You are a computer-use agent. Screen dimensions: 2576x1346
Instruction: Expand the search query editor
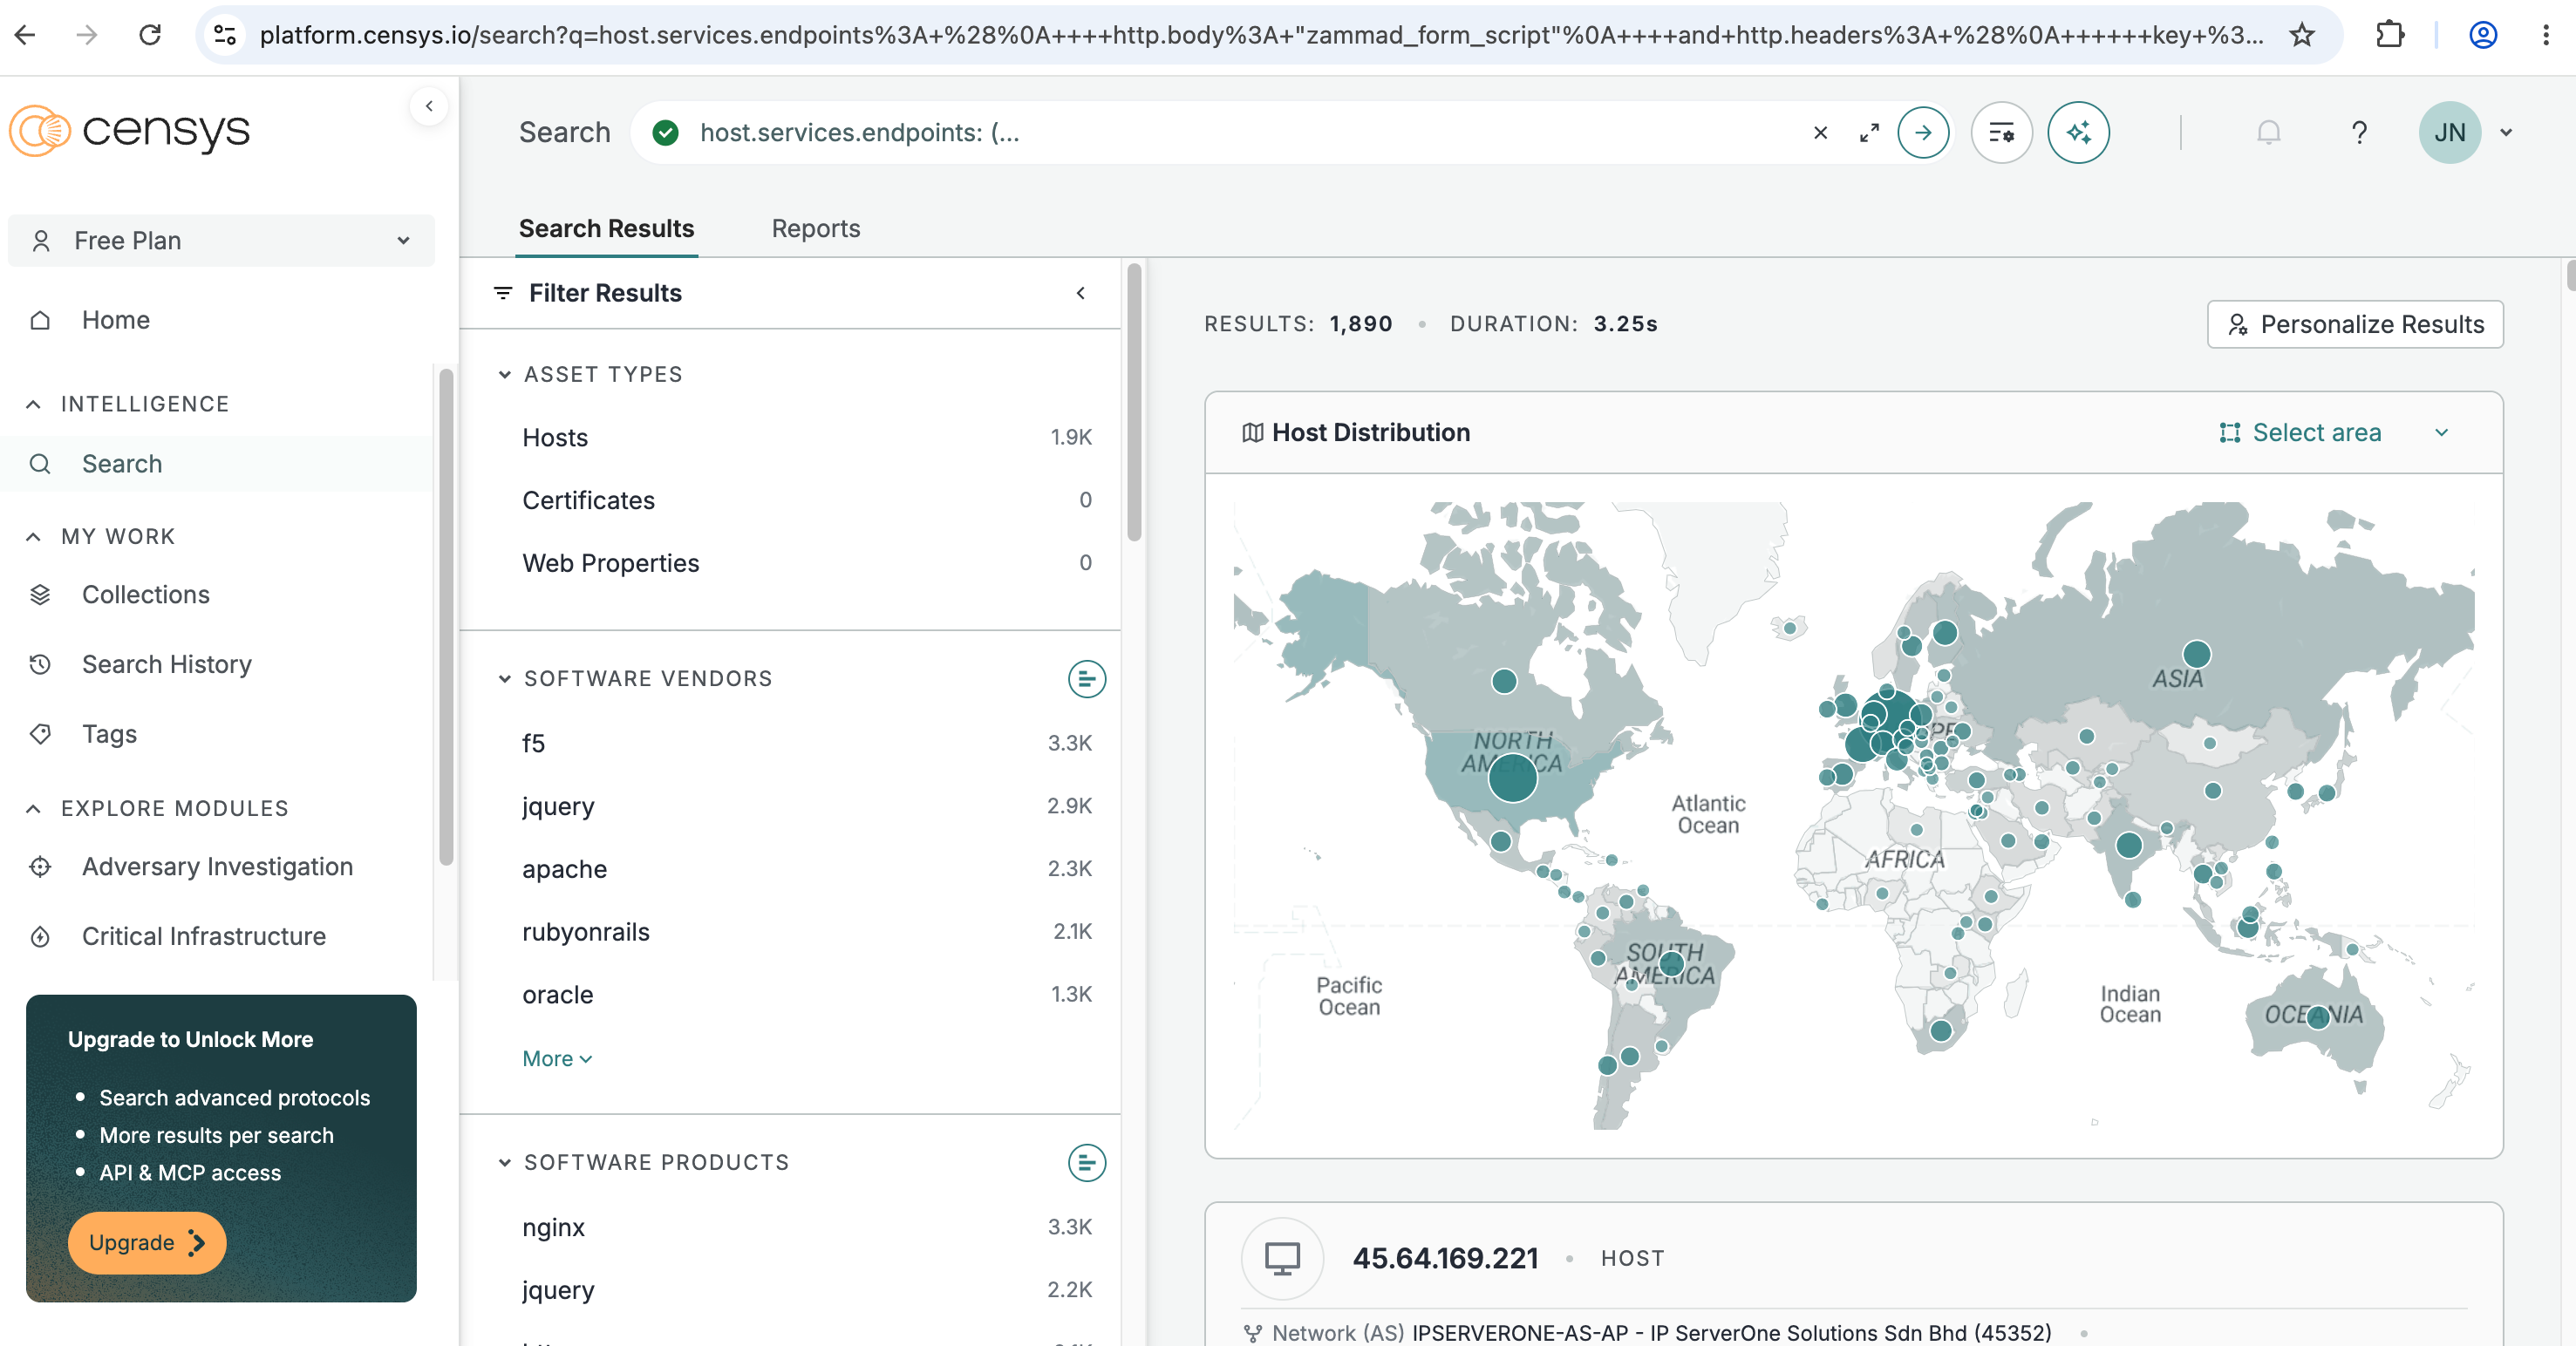(x=1869, y=132)
